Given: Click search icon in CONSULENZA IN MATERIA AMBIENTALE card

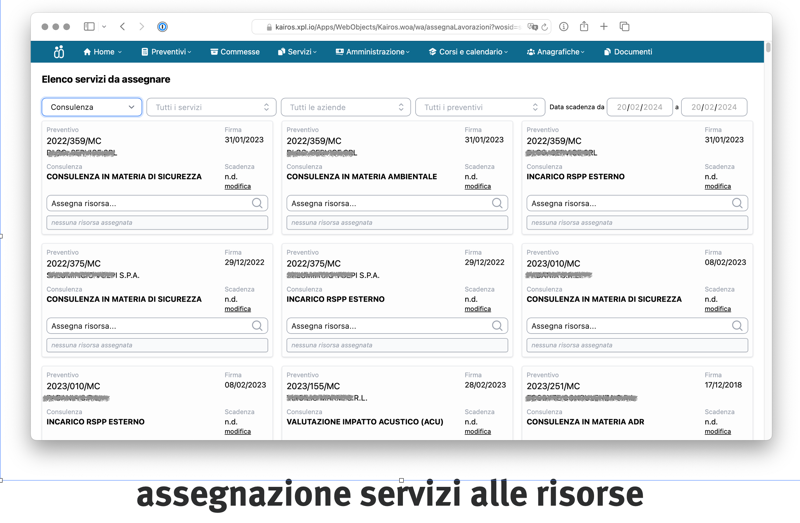Looking at the screenshot, I should (x=497, y=203).
